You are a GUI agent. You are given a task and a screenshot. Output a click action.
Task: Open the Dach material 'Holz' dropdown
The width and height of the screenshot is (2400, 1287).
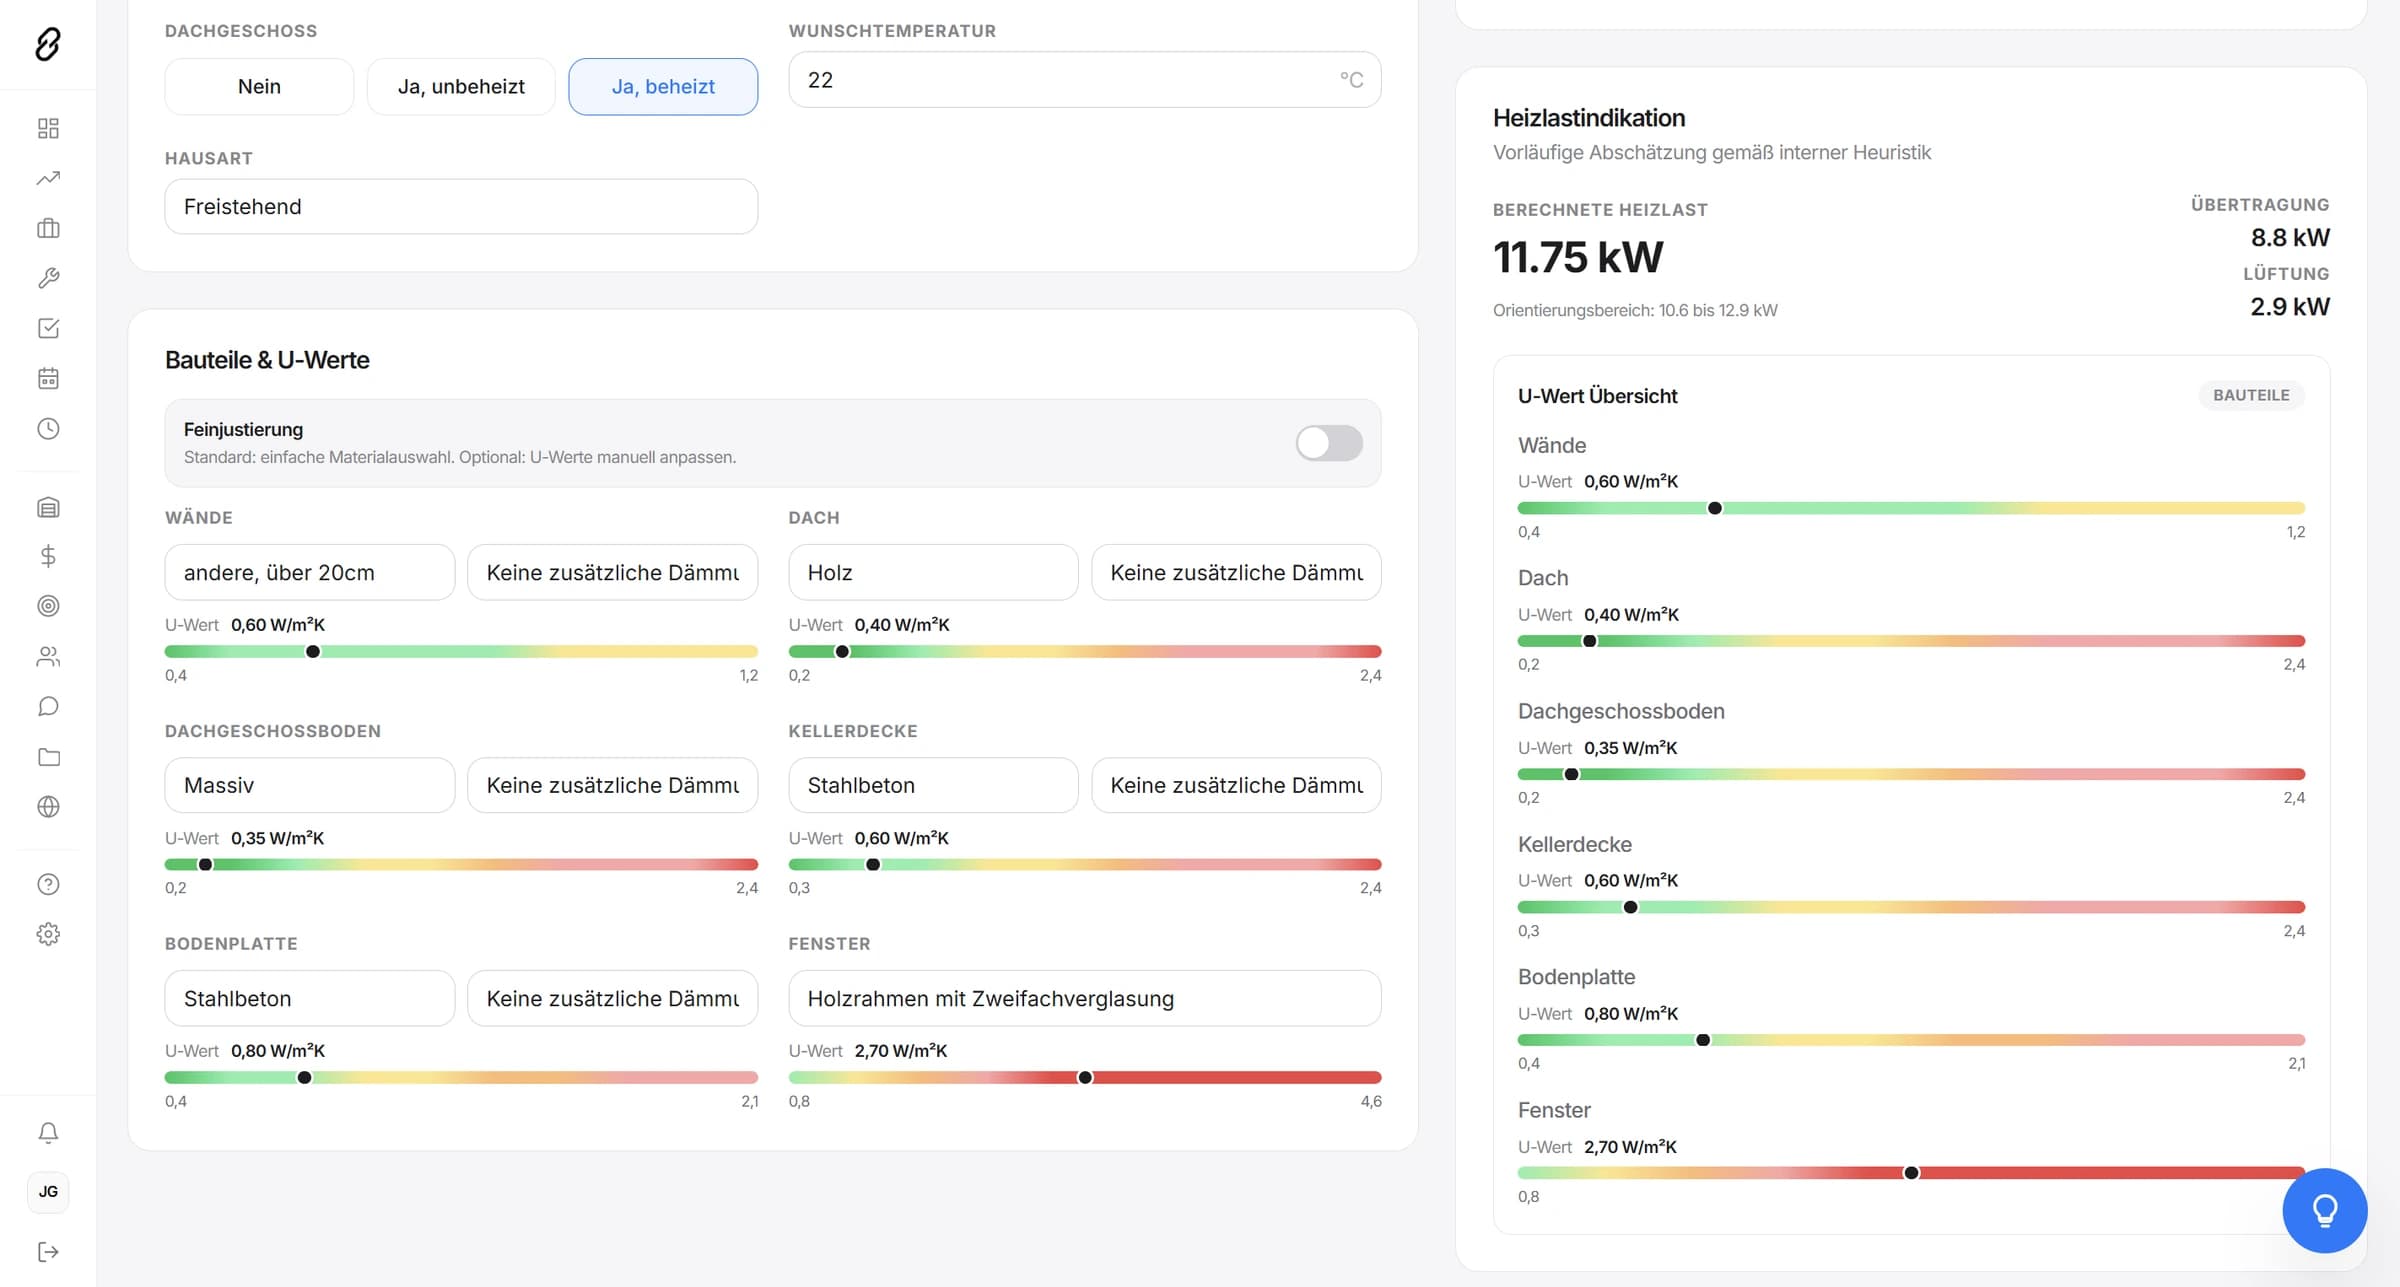point(933,572)
